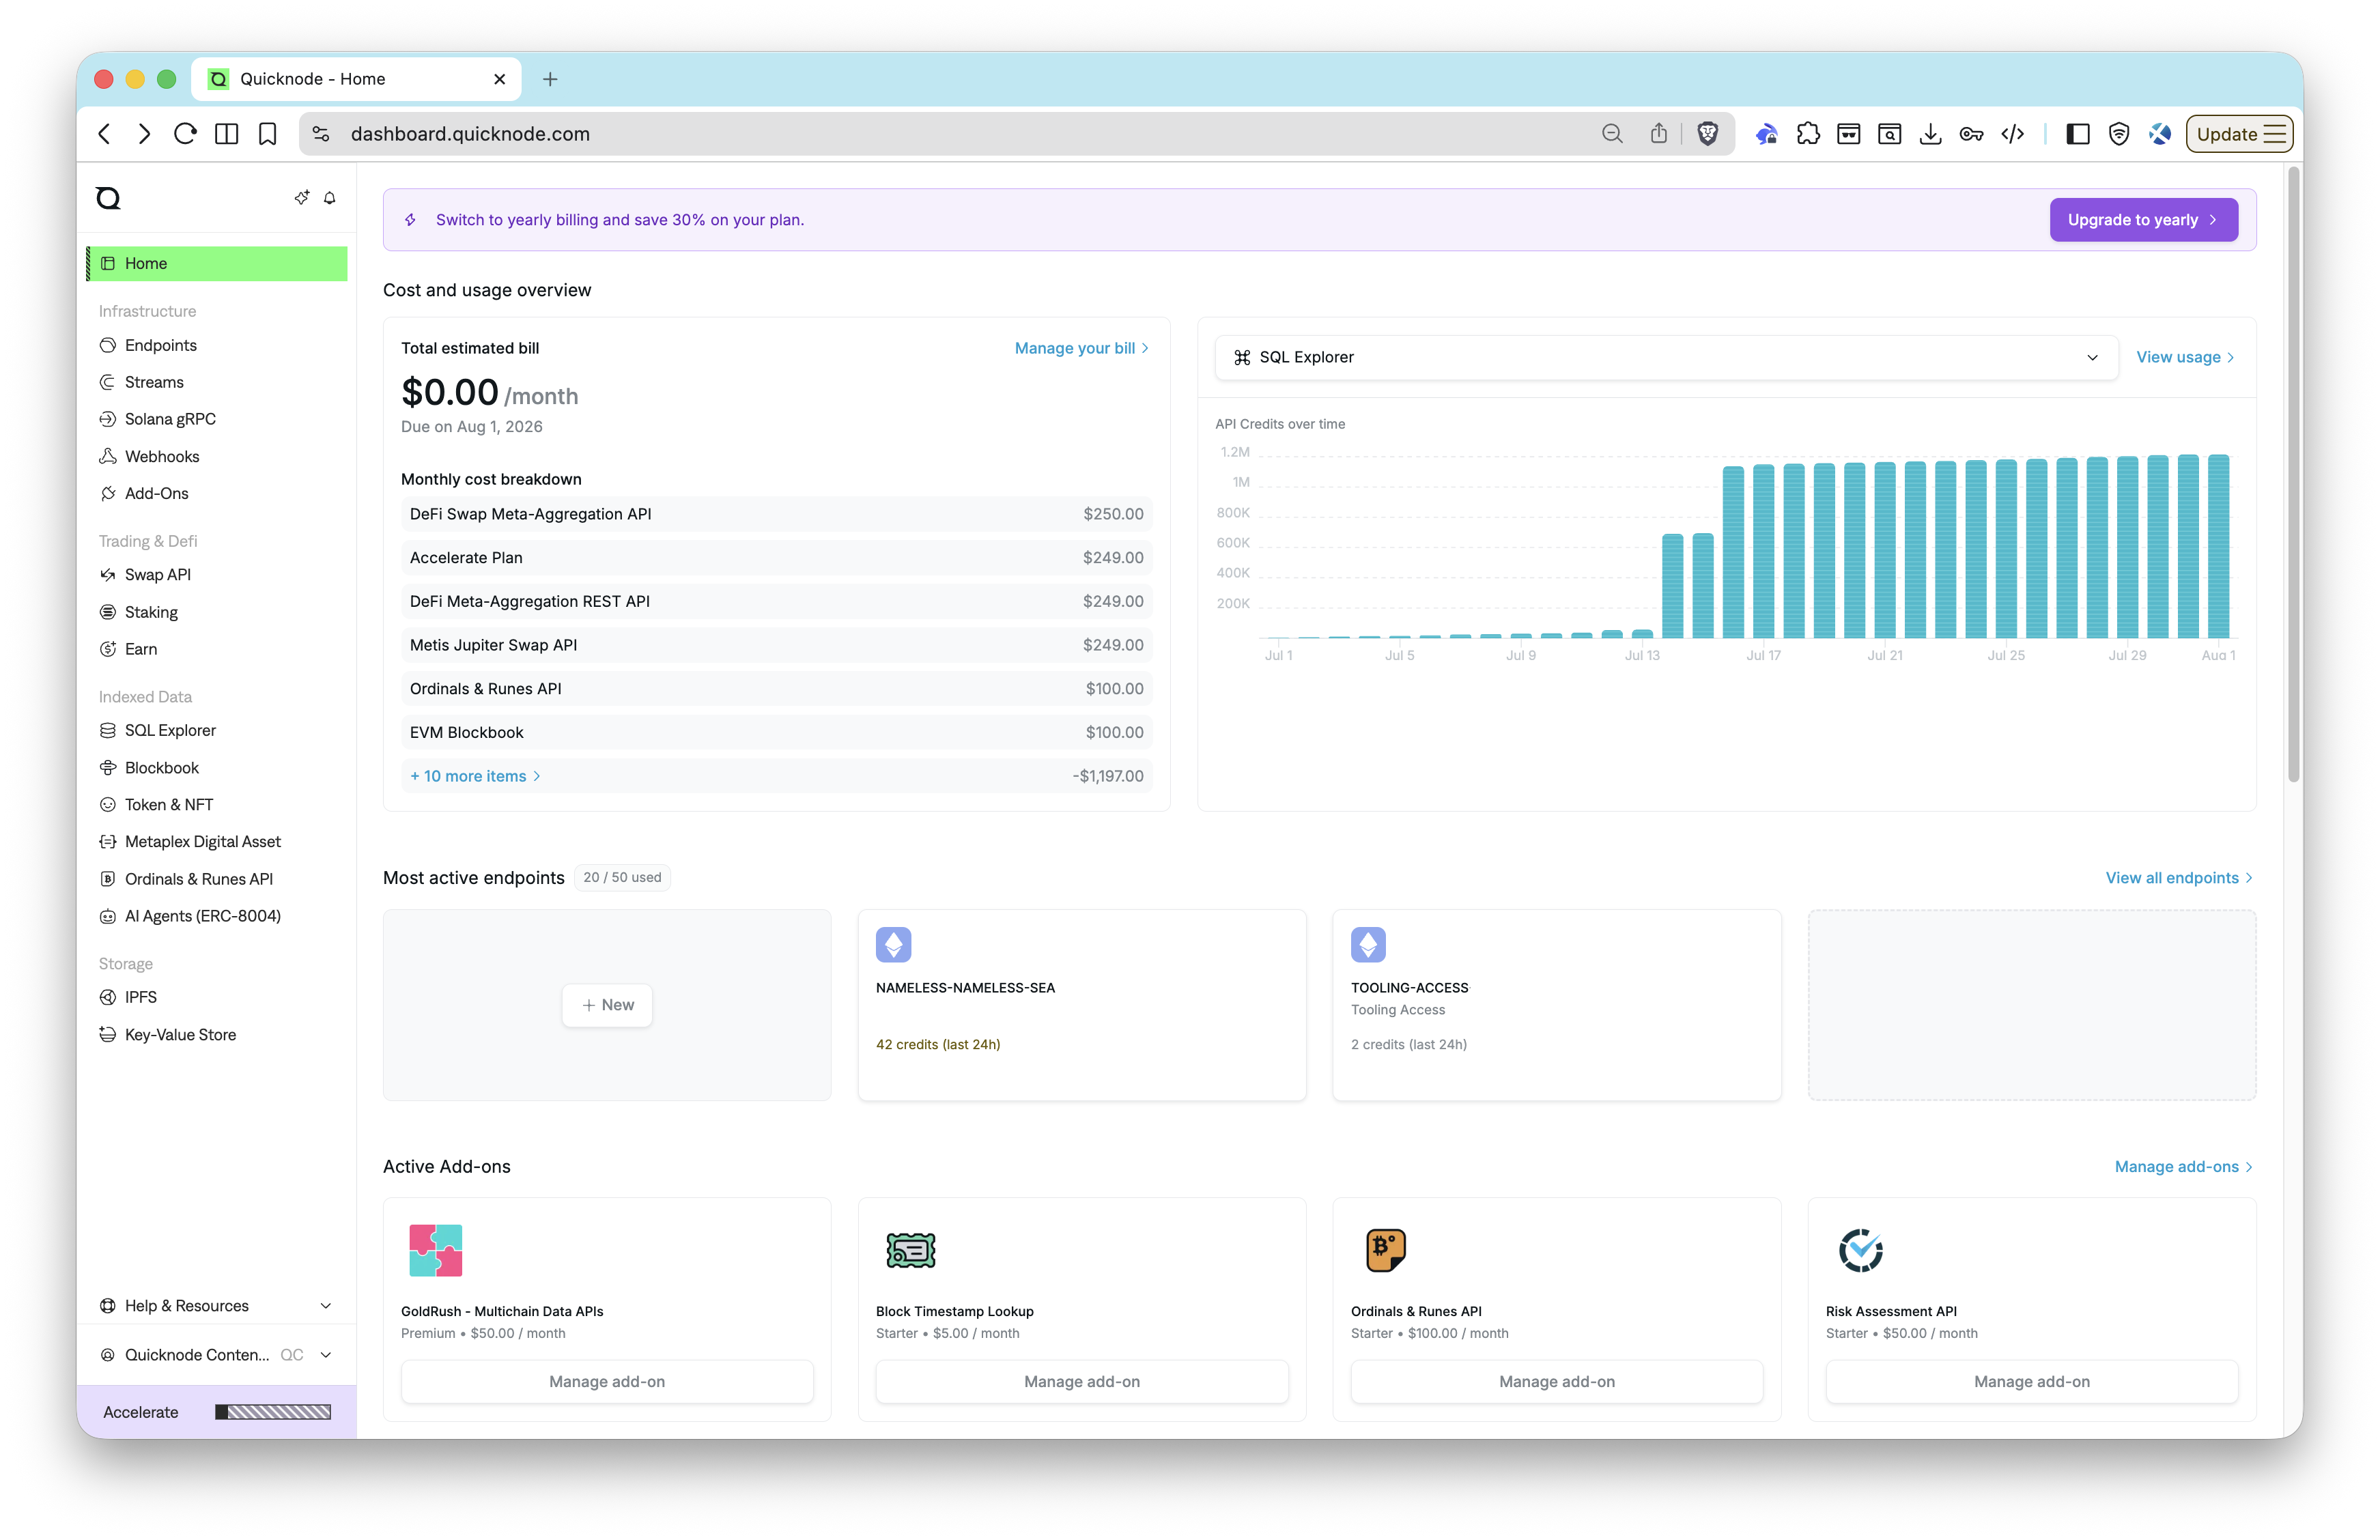
Task: Open the notifications bell icon
Action: [329, 198]
